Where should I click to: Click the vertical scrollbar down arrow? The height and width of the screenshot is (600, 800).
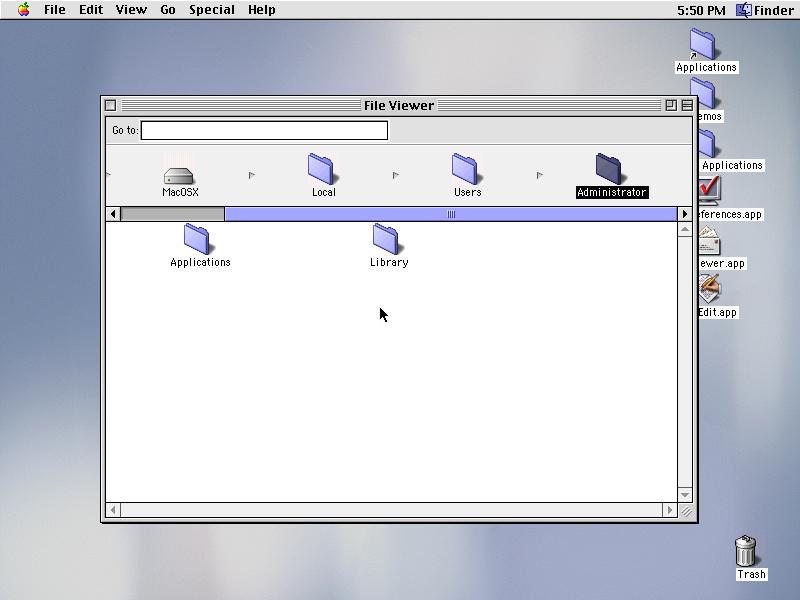click(685, 494)
